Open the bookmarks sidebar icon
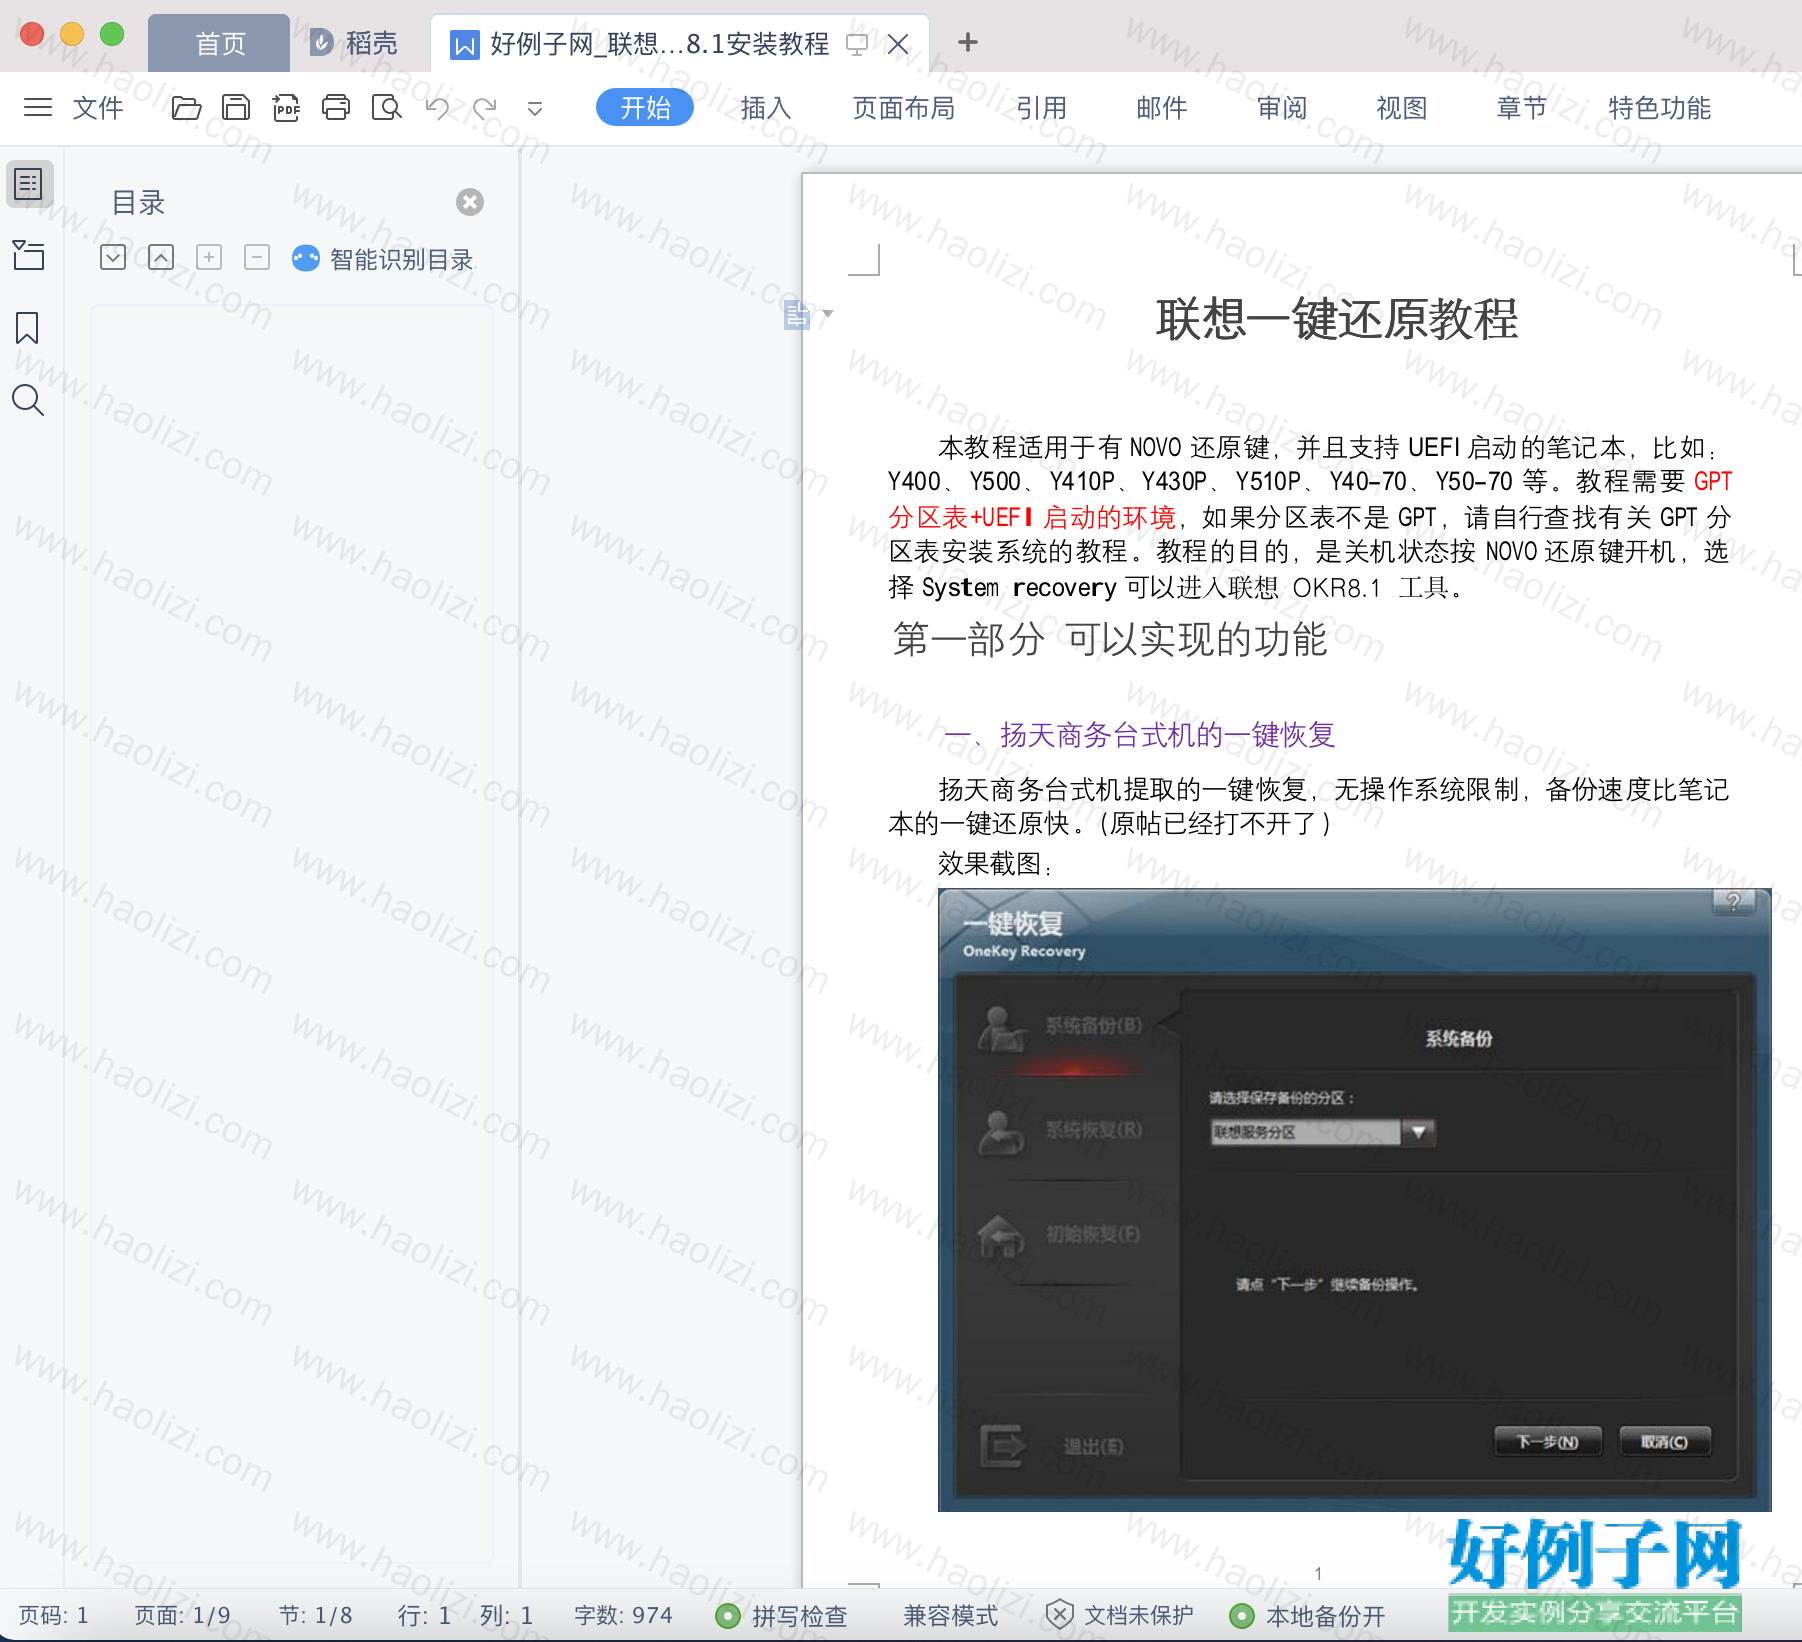Image resolution: width=1802 pixels, height=1642 pixels. click(x=27, y=328)
